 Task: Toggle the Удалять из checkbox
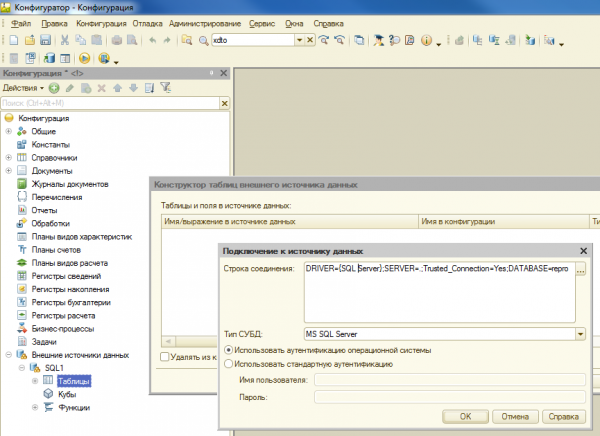(167, 357)
